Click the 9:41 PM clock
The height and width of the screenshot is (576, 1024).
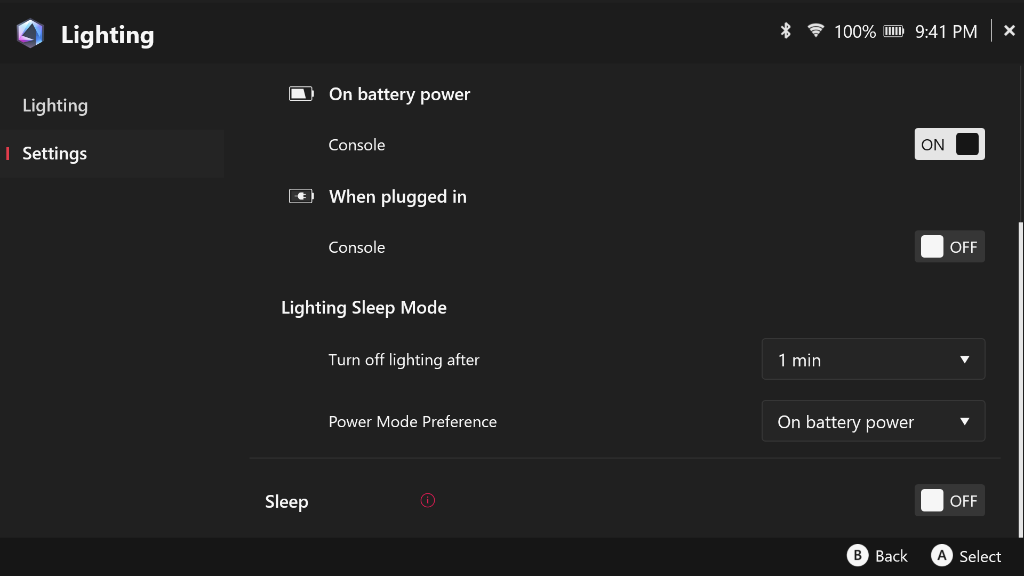click(946, 32)
